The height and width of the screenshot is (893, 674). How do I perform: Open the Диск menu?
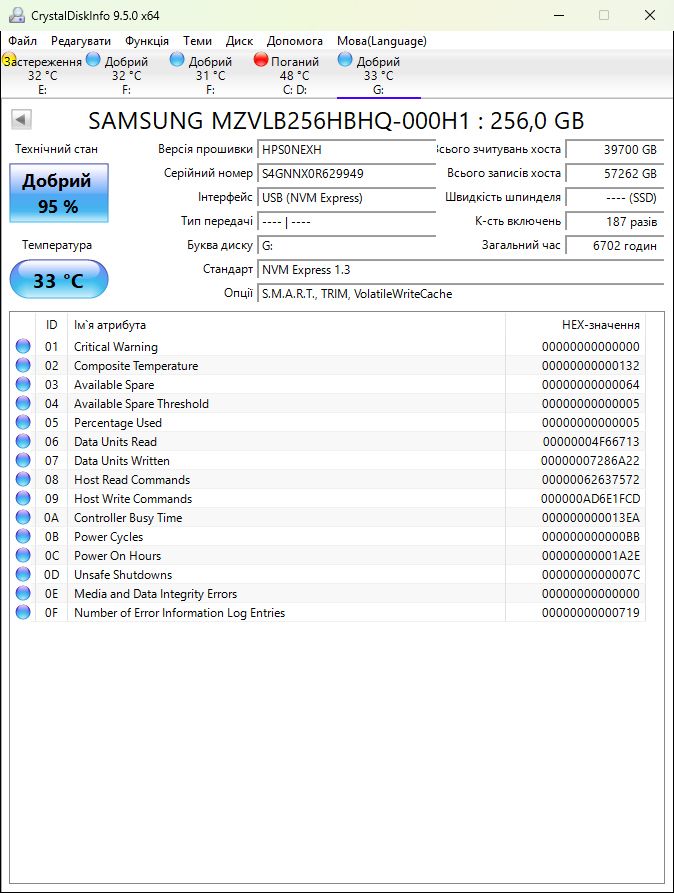pyautogui.click(x=239, y=41)
